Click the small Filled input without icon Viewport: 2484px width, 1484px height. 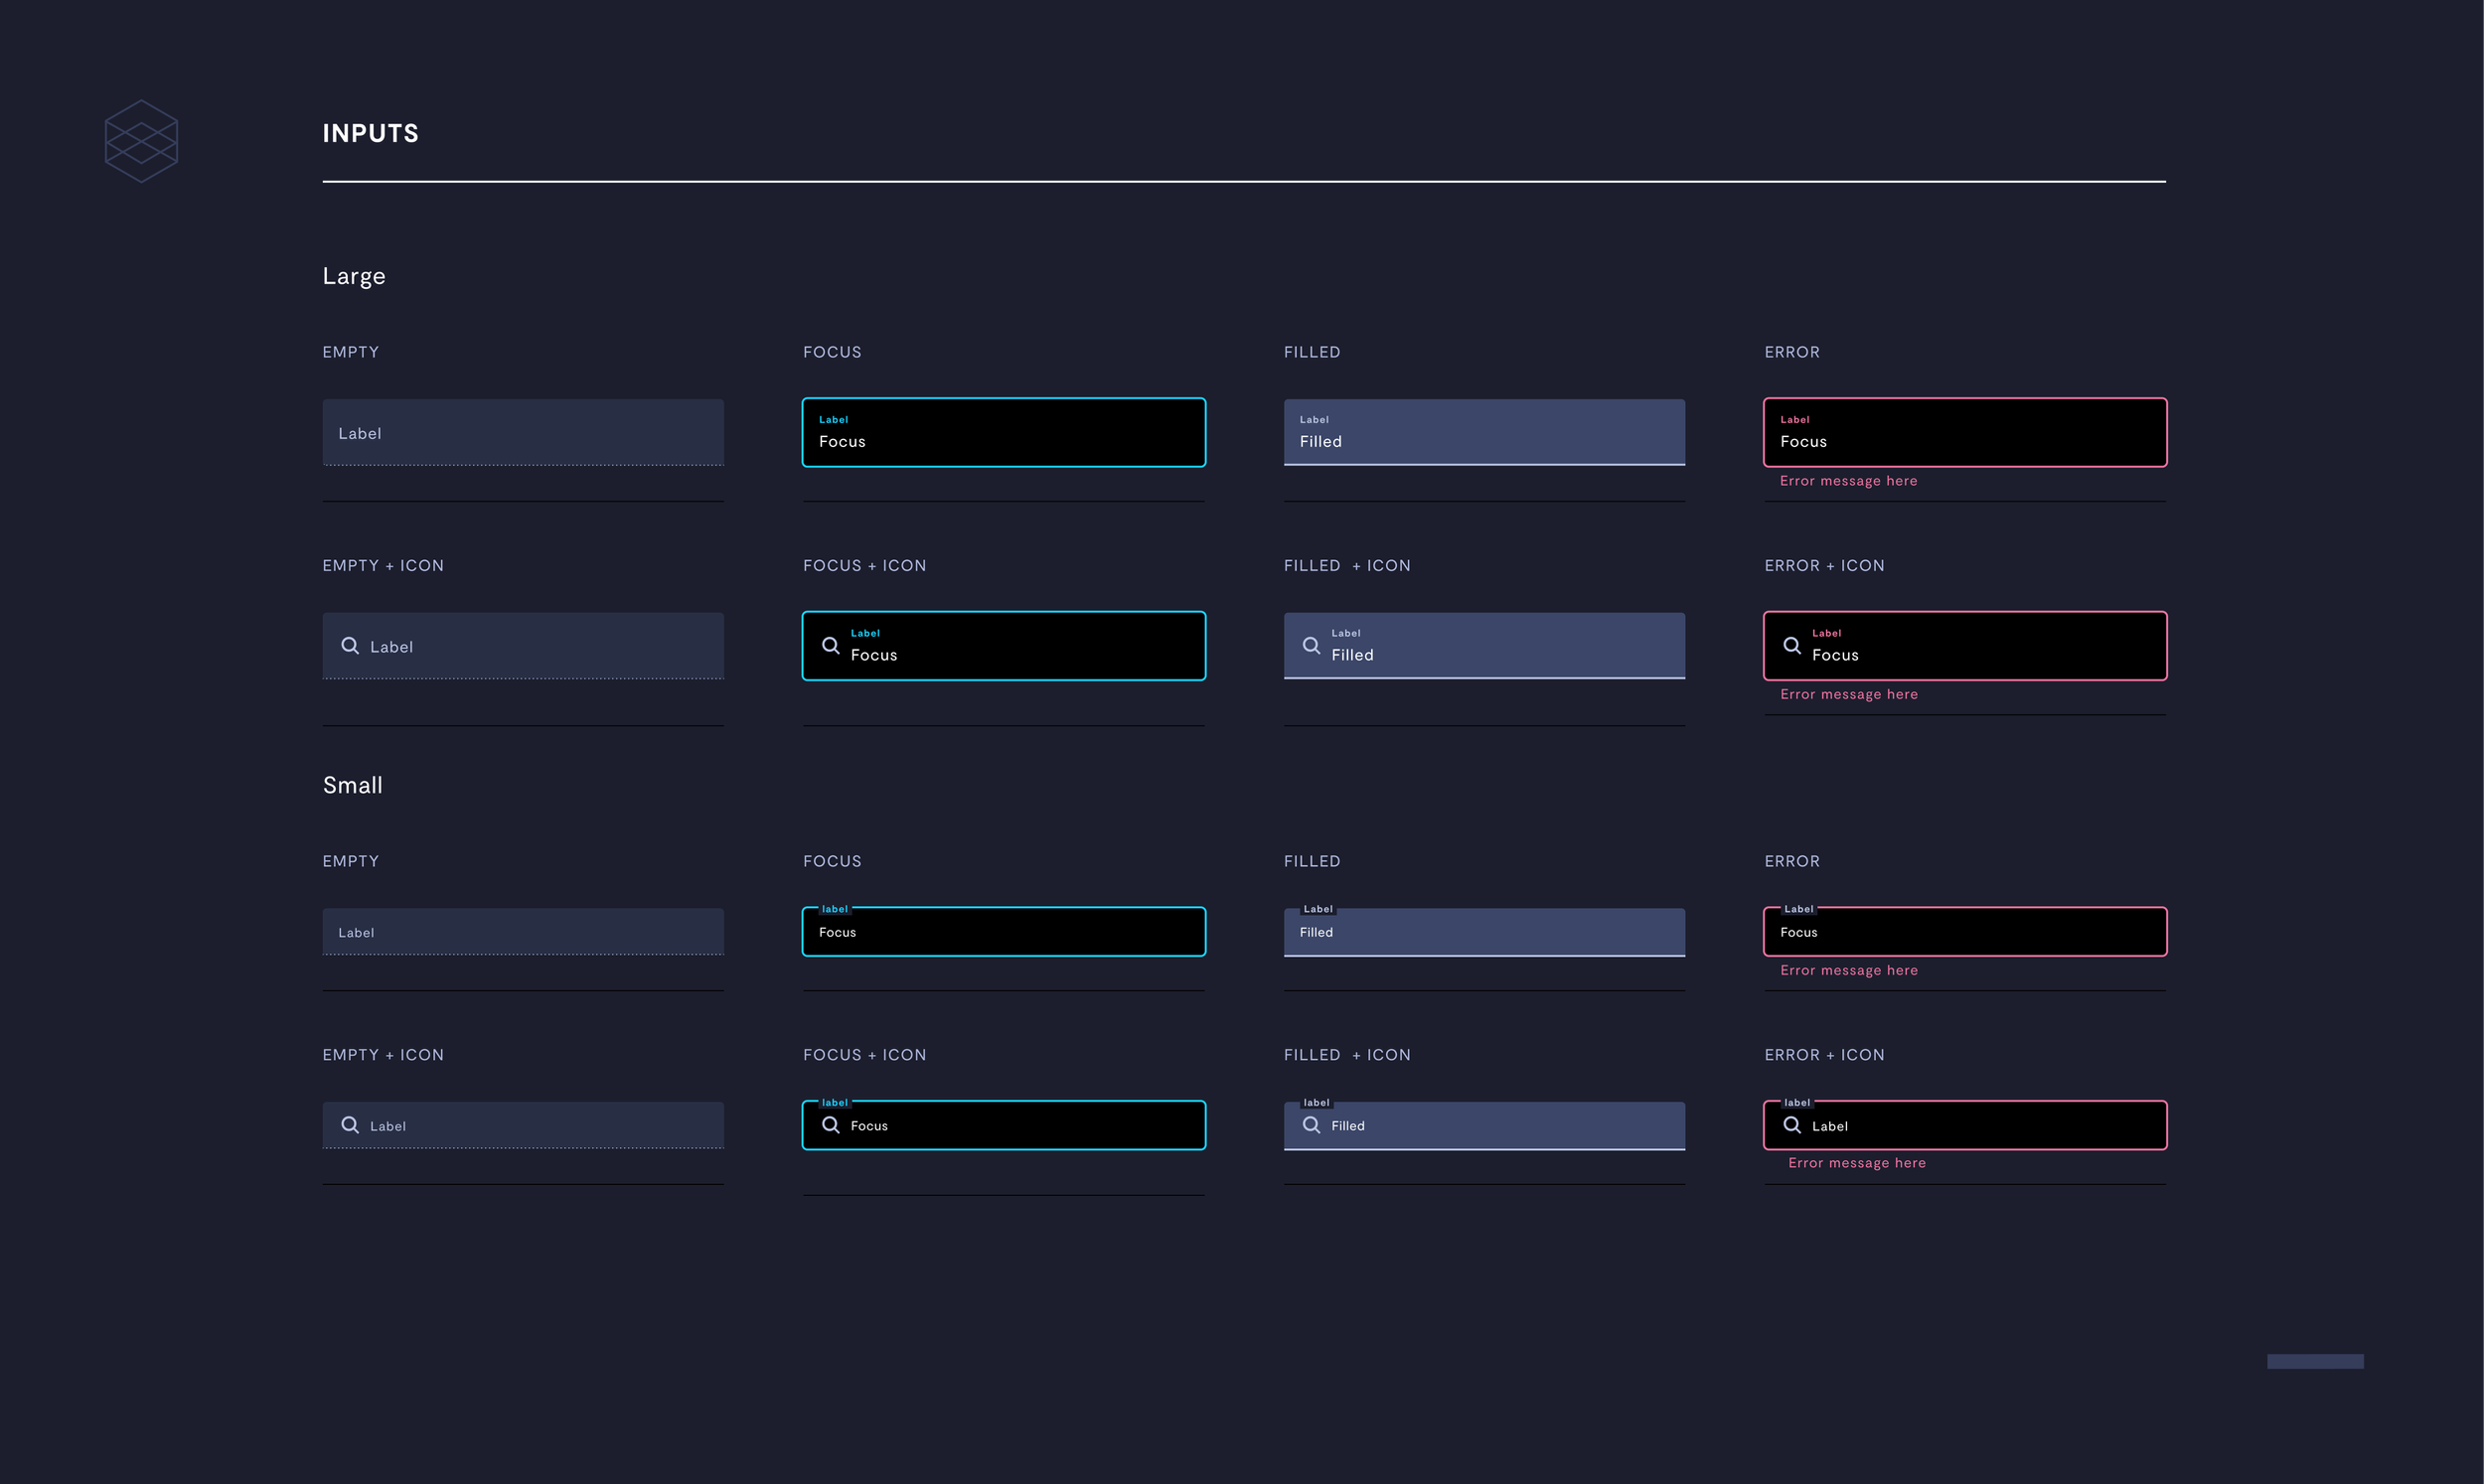tap(1484, 932)
